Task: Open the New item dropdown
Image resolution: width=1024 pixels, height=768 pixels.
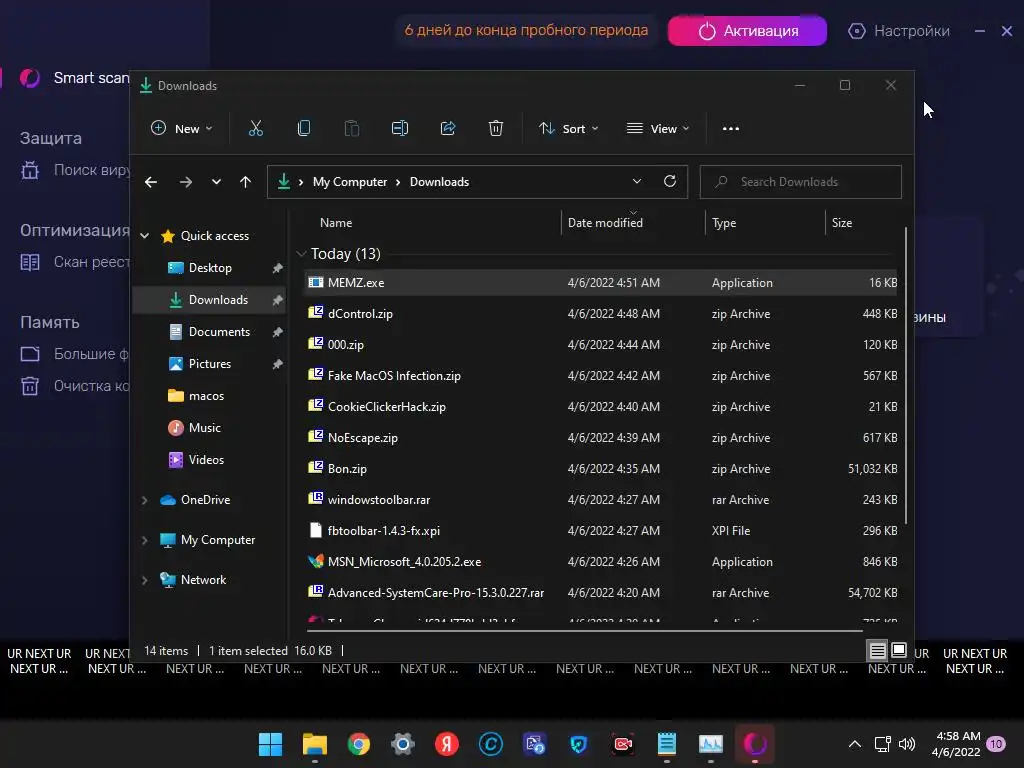Action: coord(182,129)
